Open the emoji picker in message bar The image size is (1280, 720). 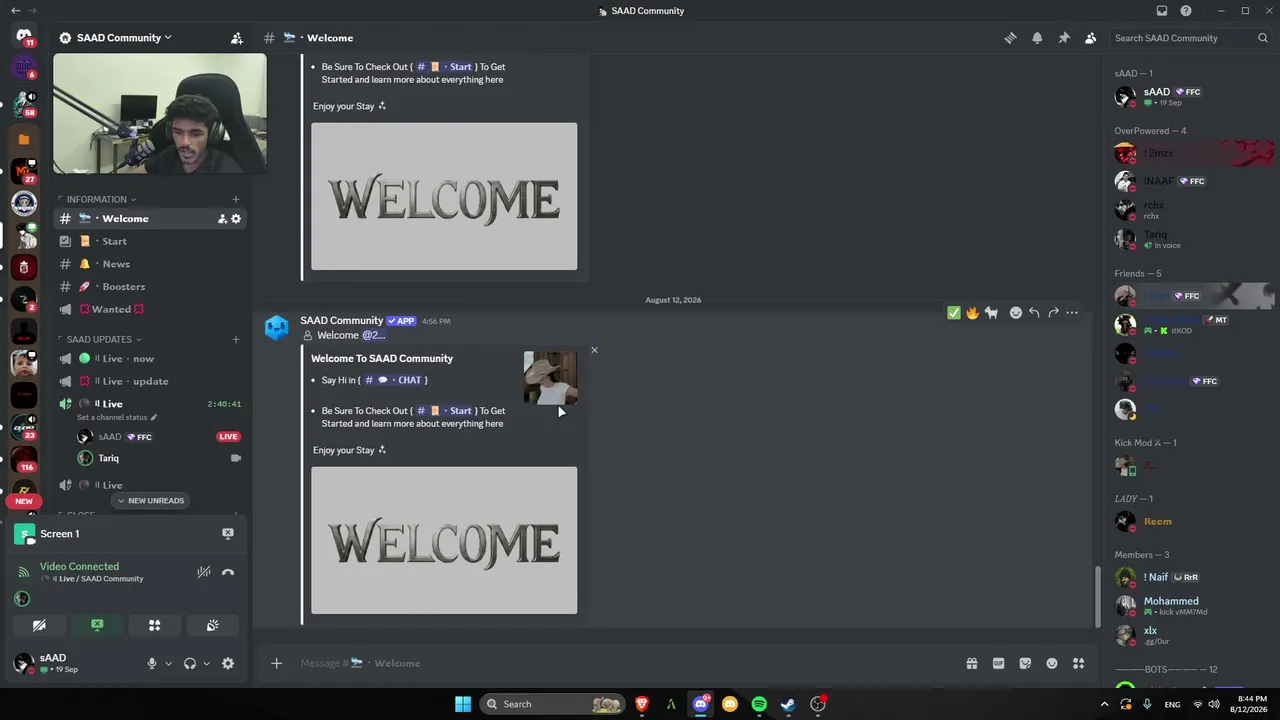pos(1052,663)
